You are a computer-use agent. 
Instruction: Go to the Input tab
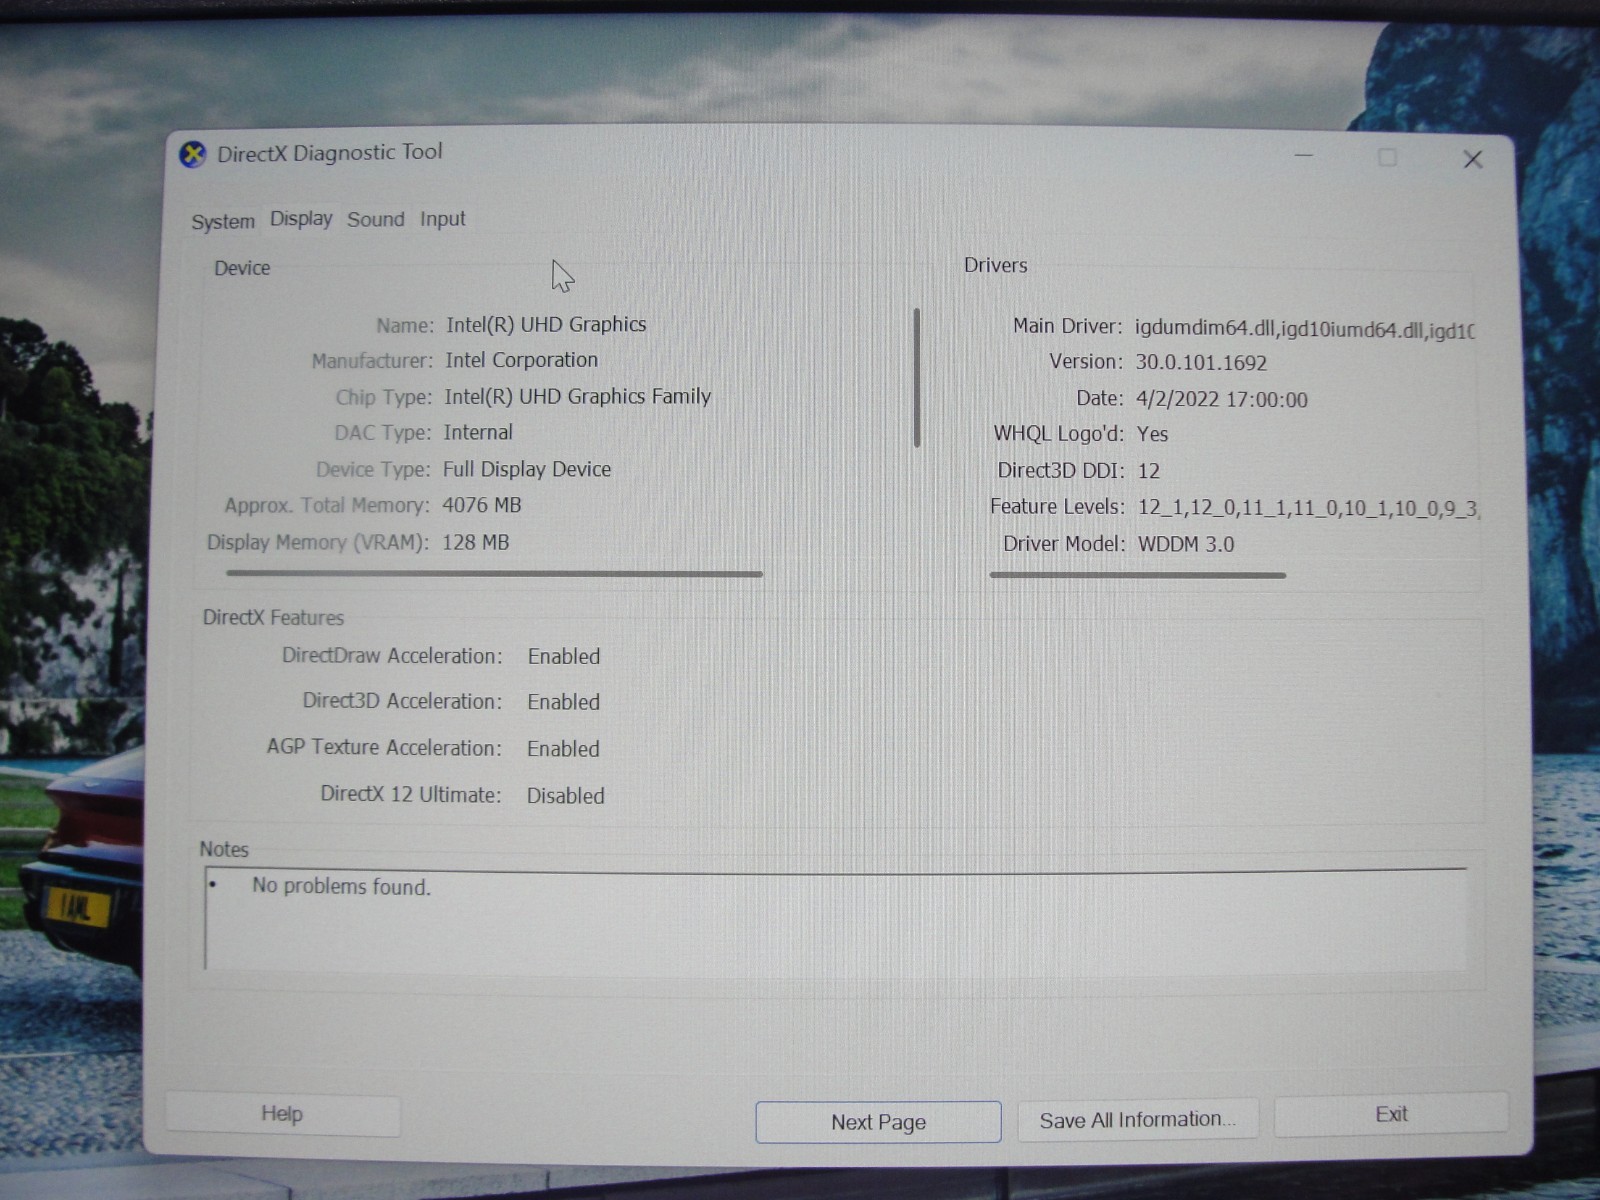point(443,219)
